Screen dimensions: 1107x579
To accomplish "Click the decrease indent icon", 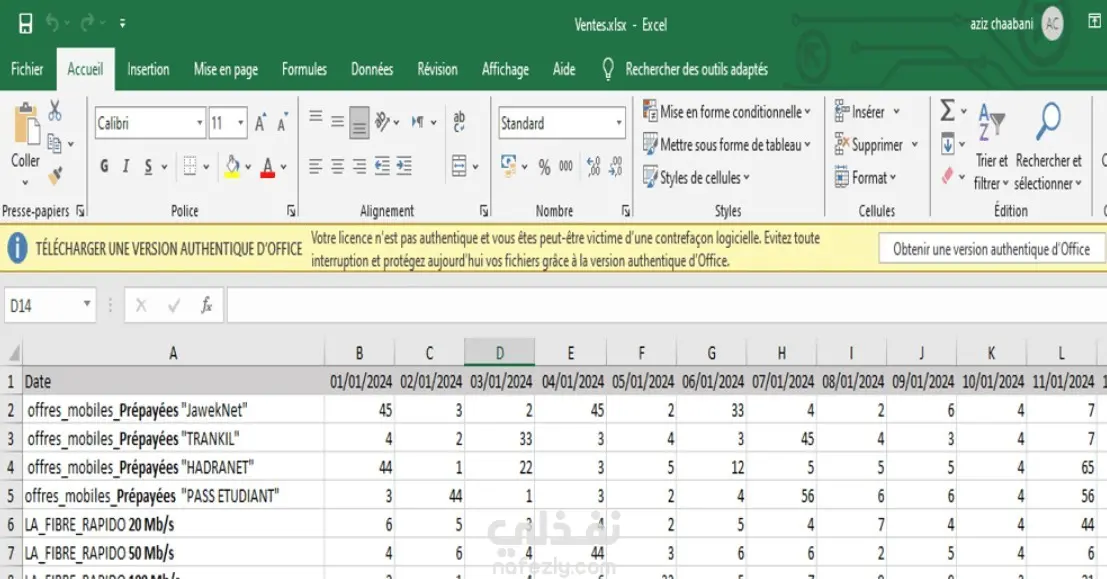I will click(x=382, y=167).
